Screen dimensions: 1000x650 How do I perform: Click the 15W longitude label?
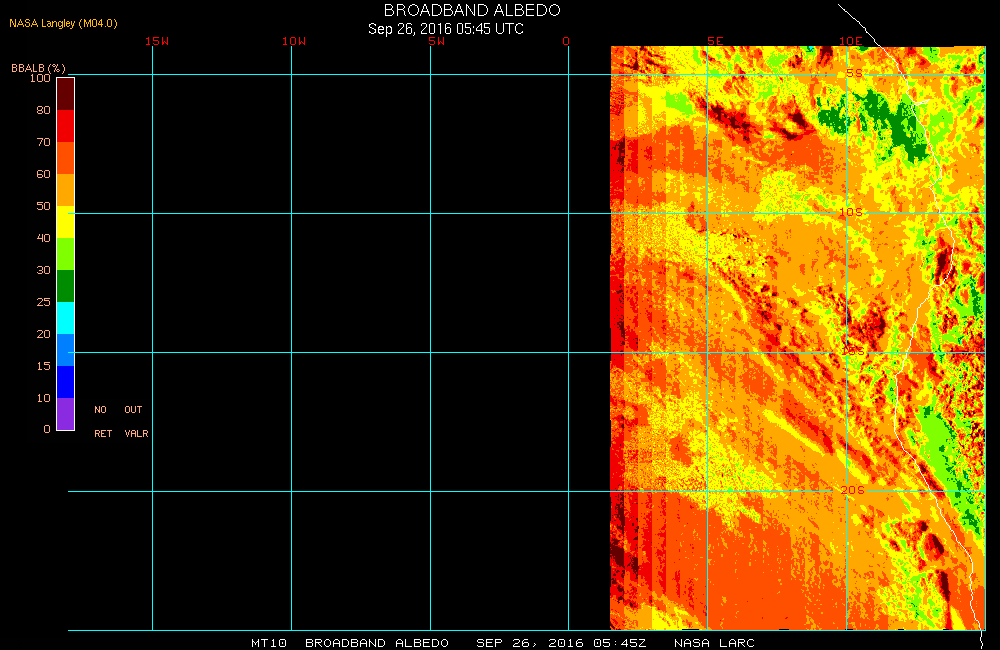(x=156, y=41)
